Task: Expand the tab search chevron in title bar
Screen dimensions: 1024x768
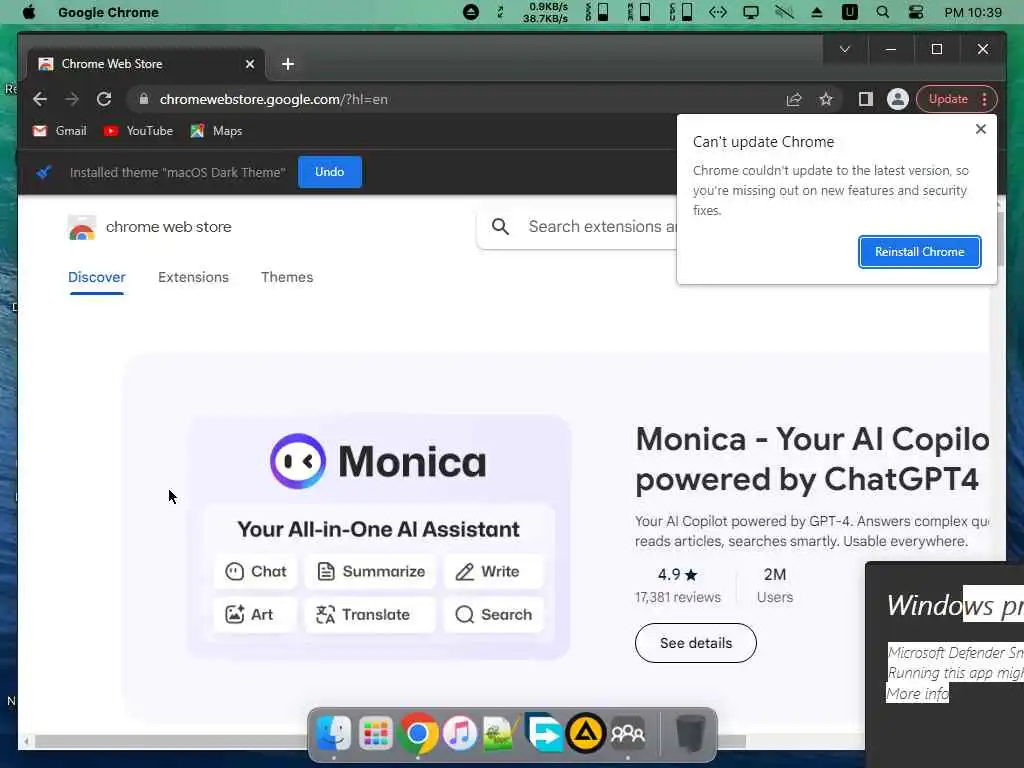Action: point(844,50)
